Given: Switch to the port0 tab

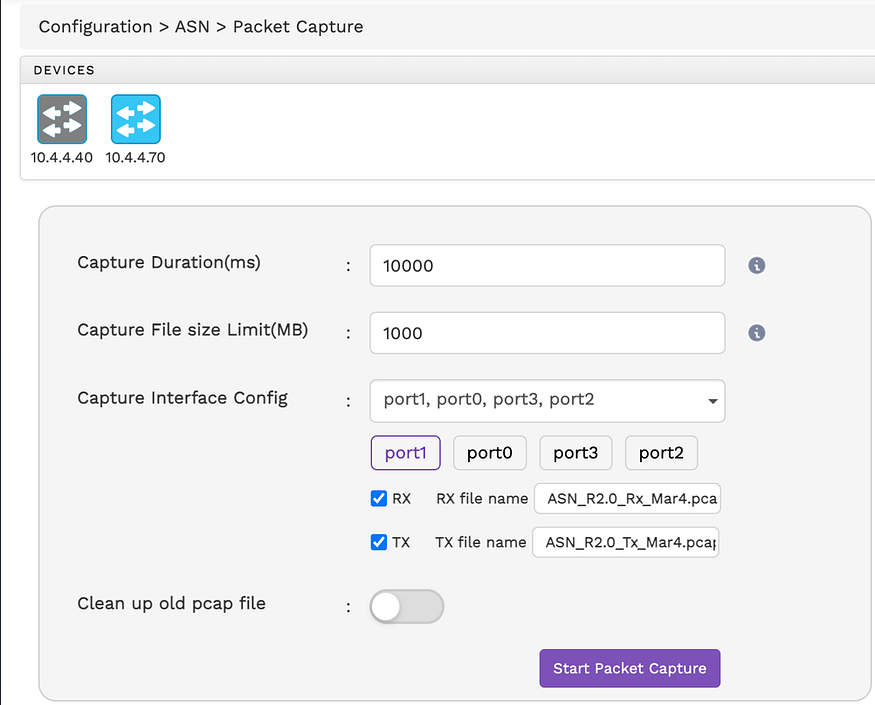Looking at the screenshot, I should point(490,453).
